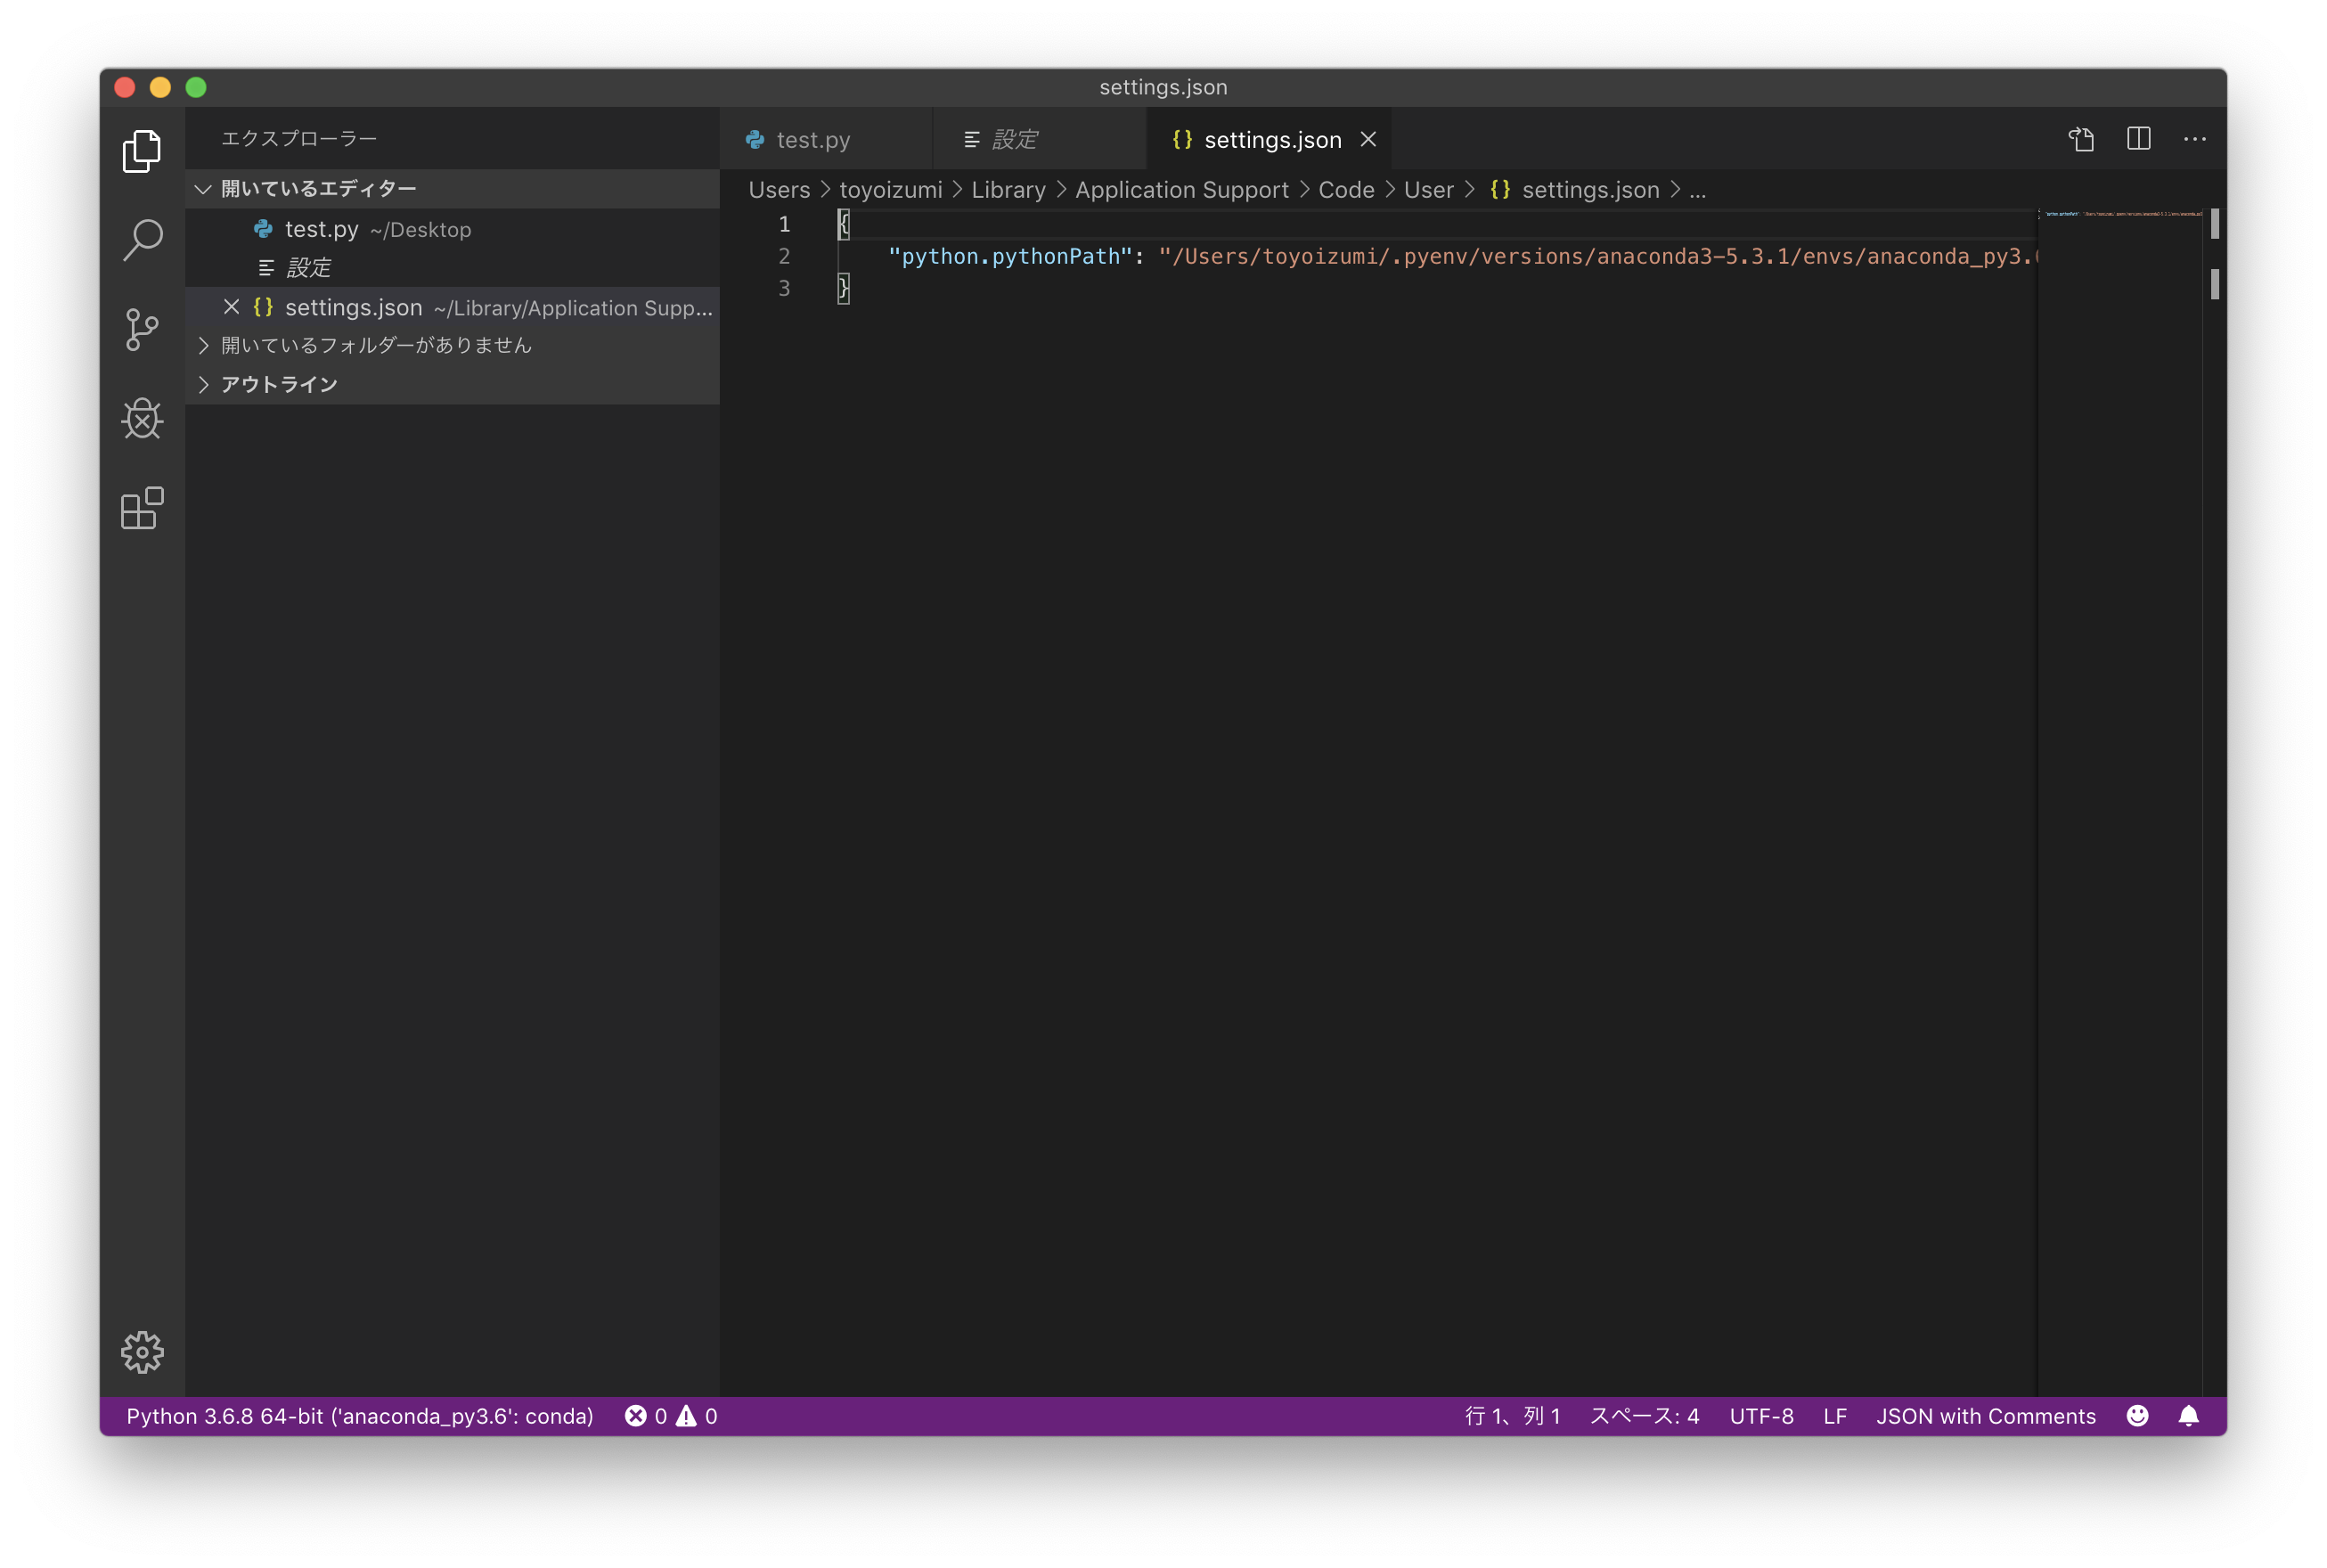Screen dimensions: 2327x1568
Task: Change language mode JSON with Comments
Action: [1985, 1415]
